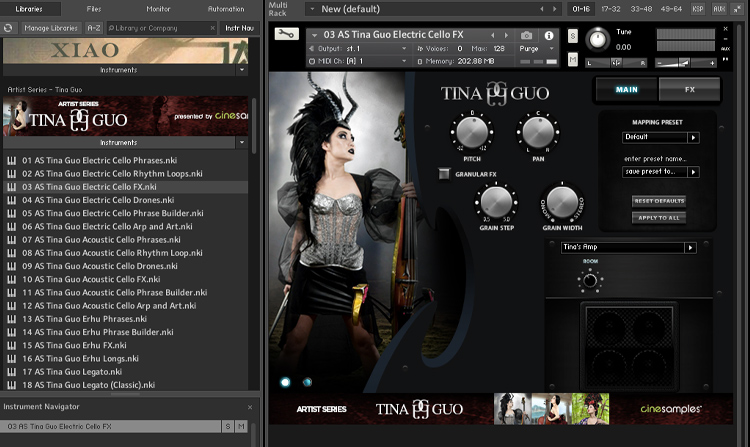
Task: Click the volume plus button
Action: point(712,63)
